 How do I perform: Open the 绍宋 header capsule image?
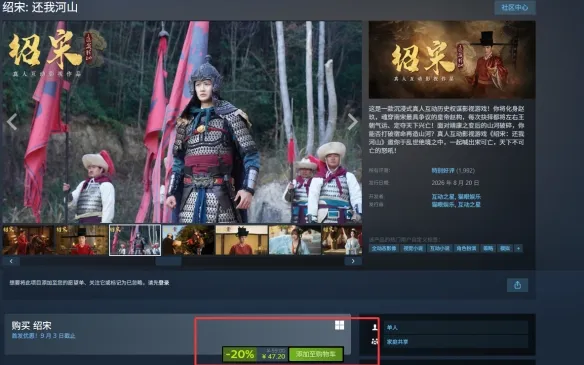tap(452, 60)
